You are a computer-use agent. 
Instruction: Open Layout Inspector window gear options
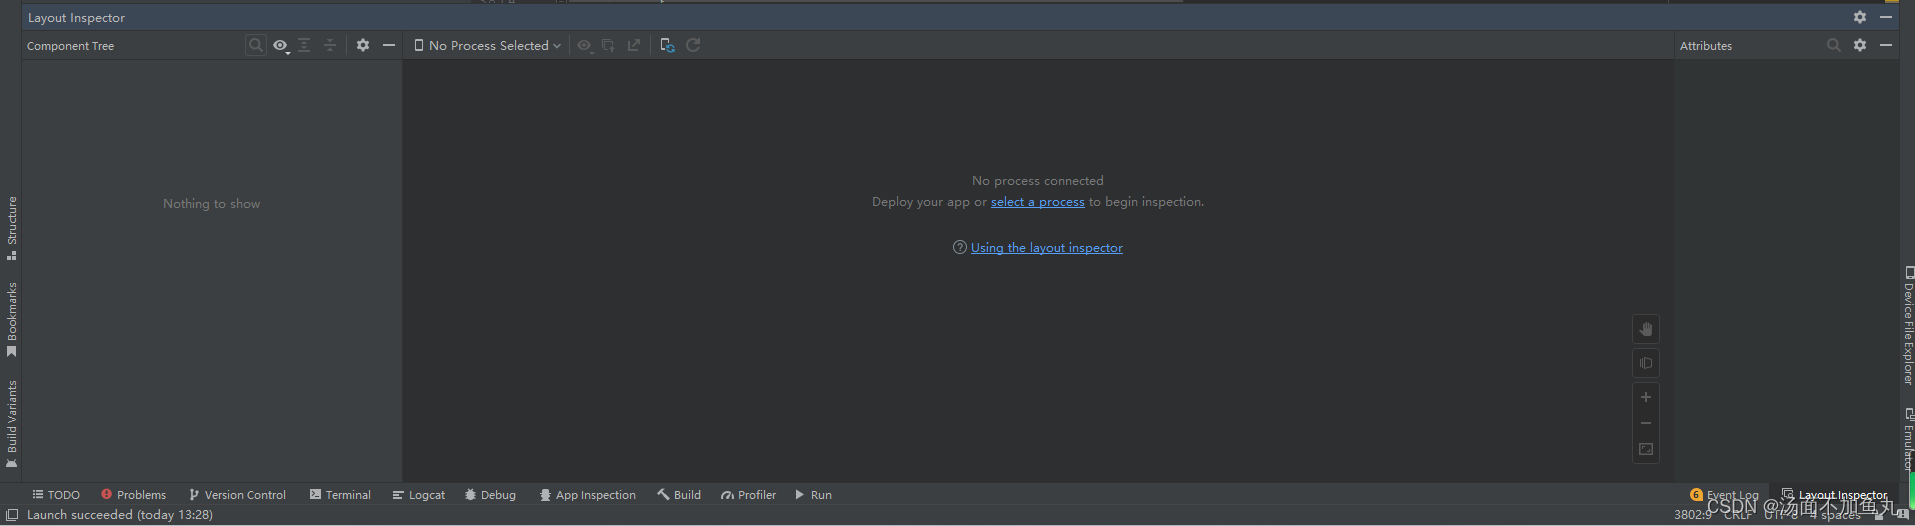1860,17
